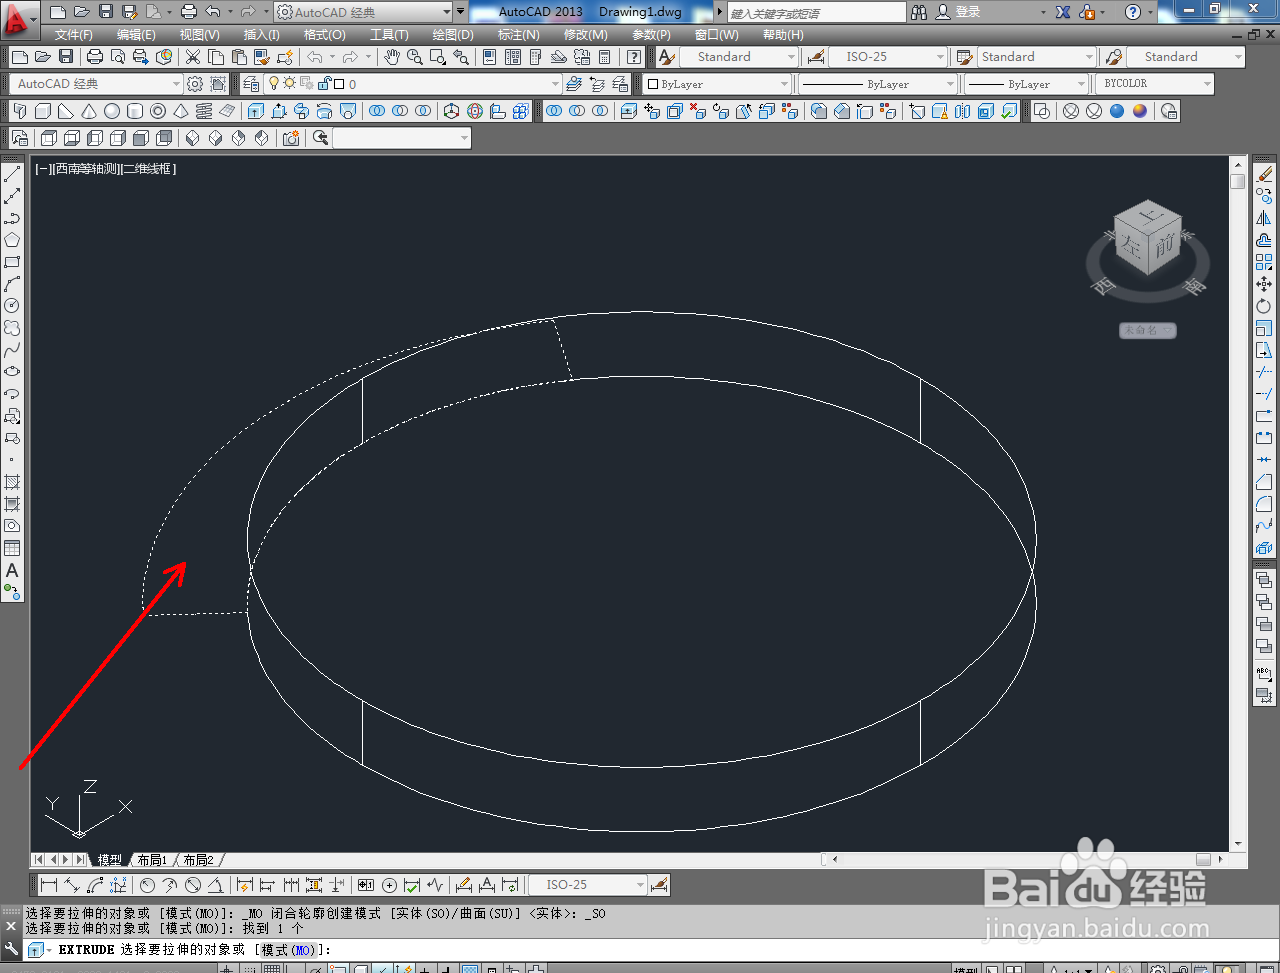Select the Sphere solid tool

pos(112,111)
